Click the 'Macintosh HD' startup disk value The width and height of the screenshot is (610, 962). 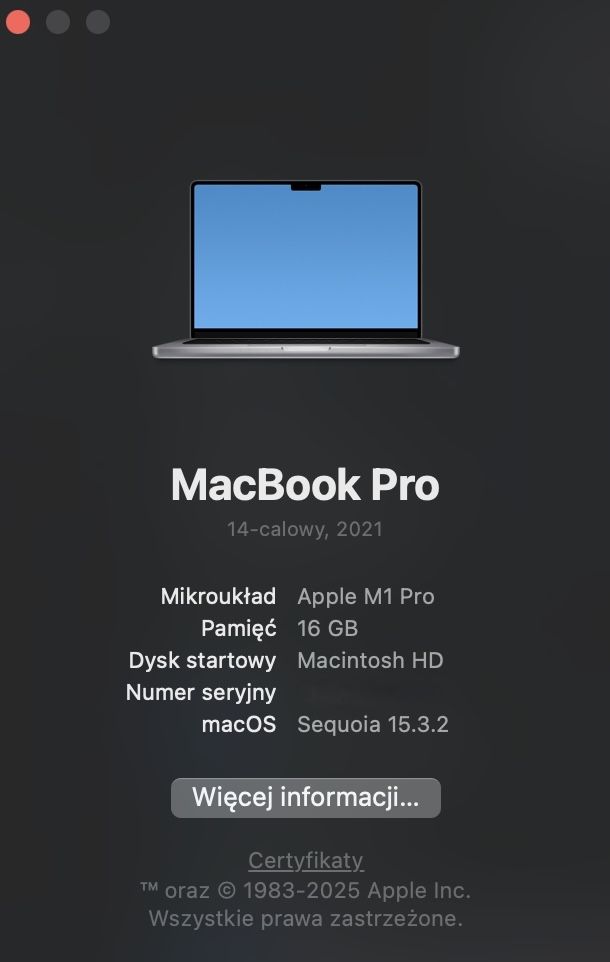(x=370, y=660)
